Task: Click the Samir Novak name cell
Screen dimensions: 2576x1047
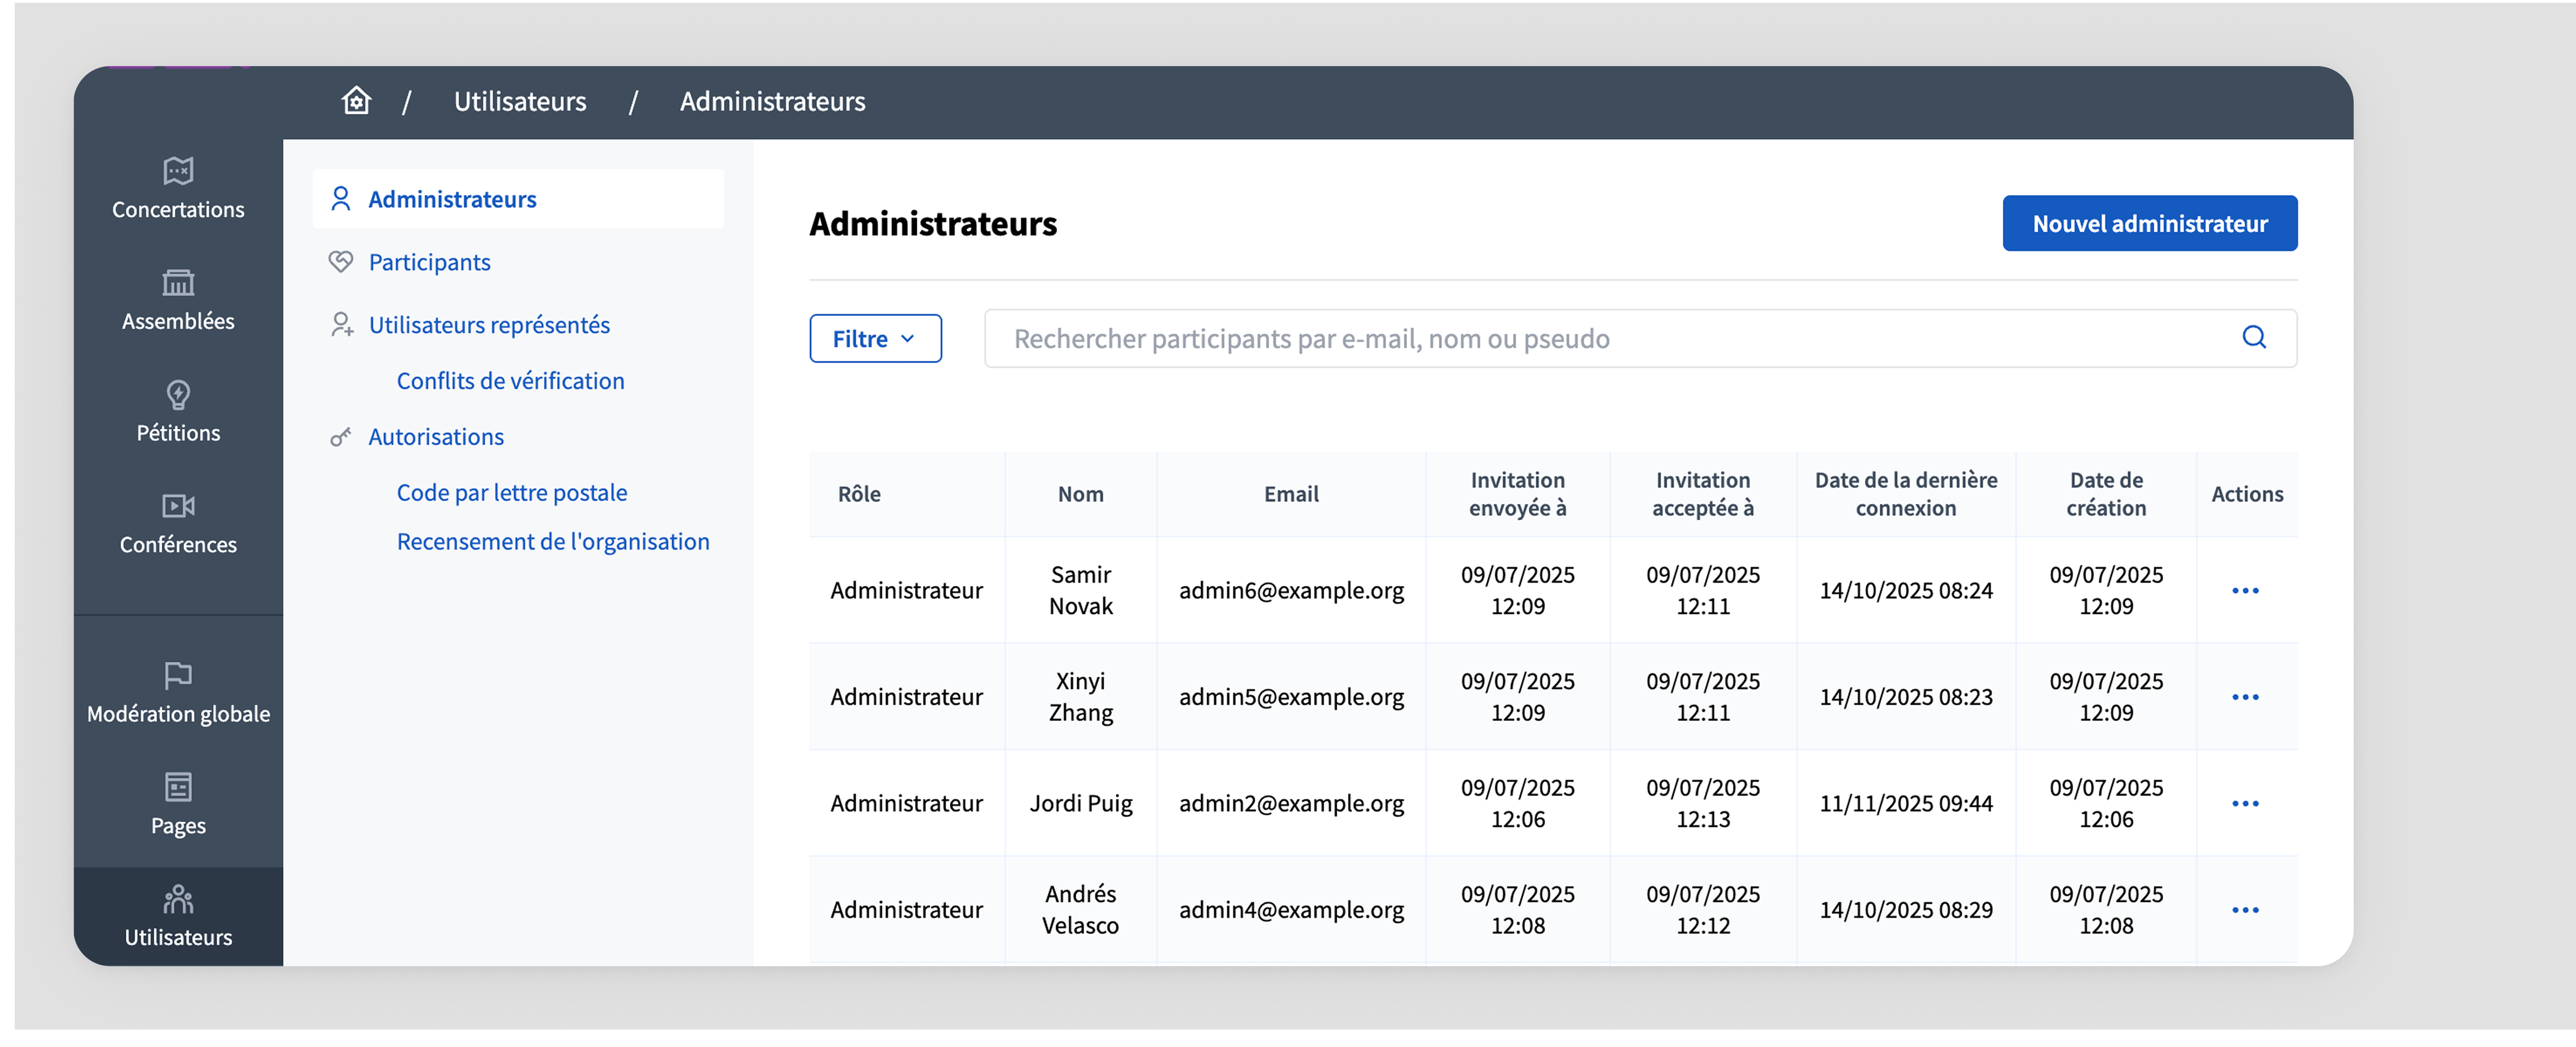Action: (1080, 591)
